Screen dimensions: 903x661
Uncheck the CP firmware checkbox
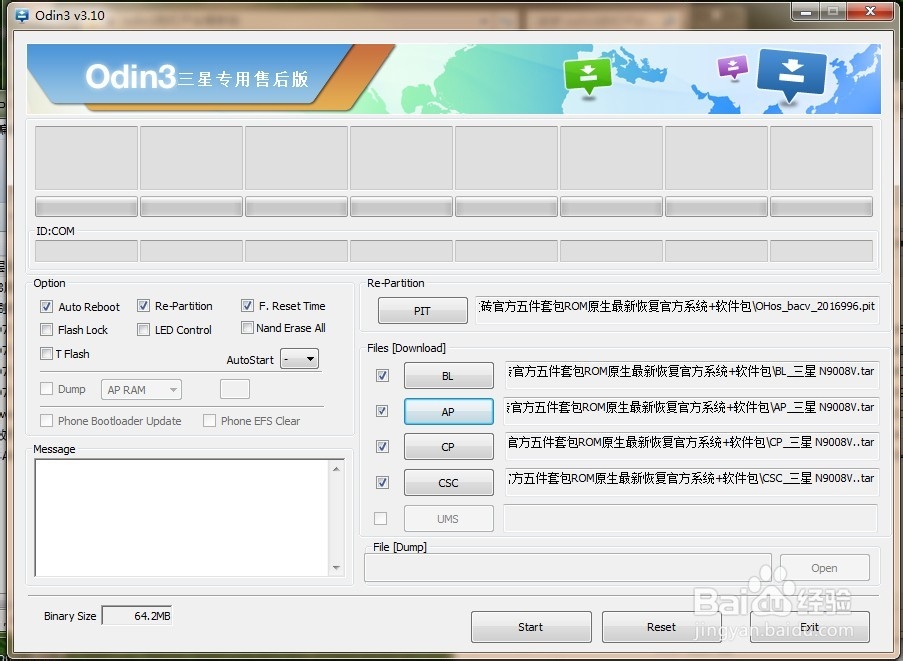click(x=382, y=446)
